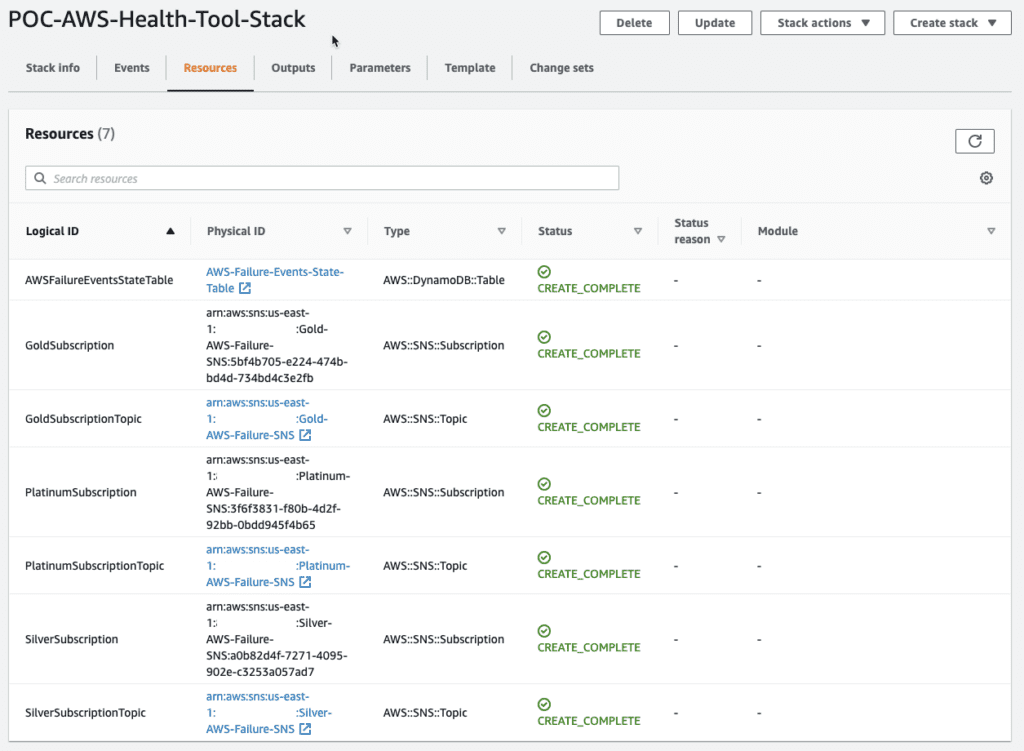1024x751 pixels.
Task: Go to the Template tab
Action: (470, 68)
